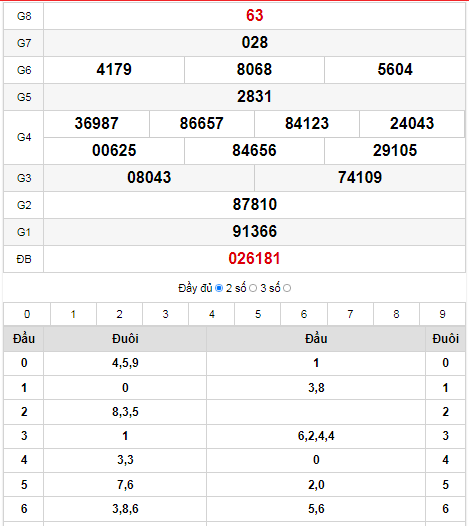The height and width of the screenshot is (526, 469).
Task: Choose digit filter tab 3
Action: 165,314
